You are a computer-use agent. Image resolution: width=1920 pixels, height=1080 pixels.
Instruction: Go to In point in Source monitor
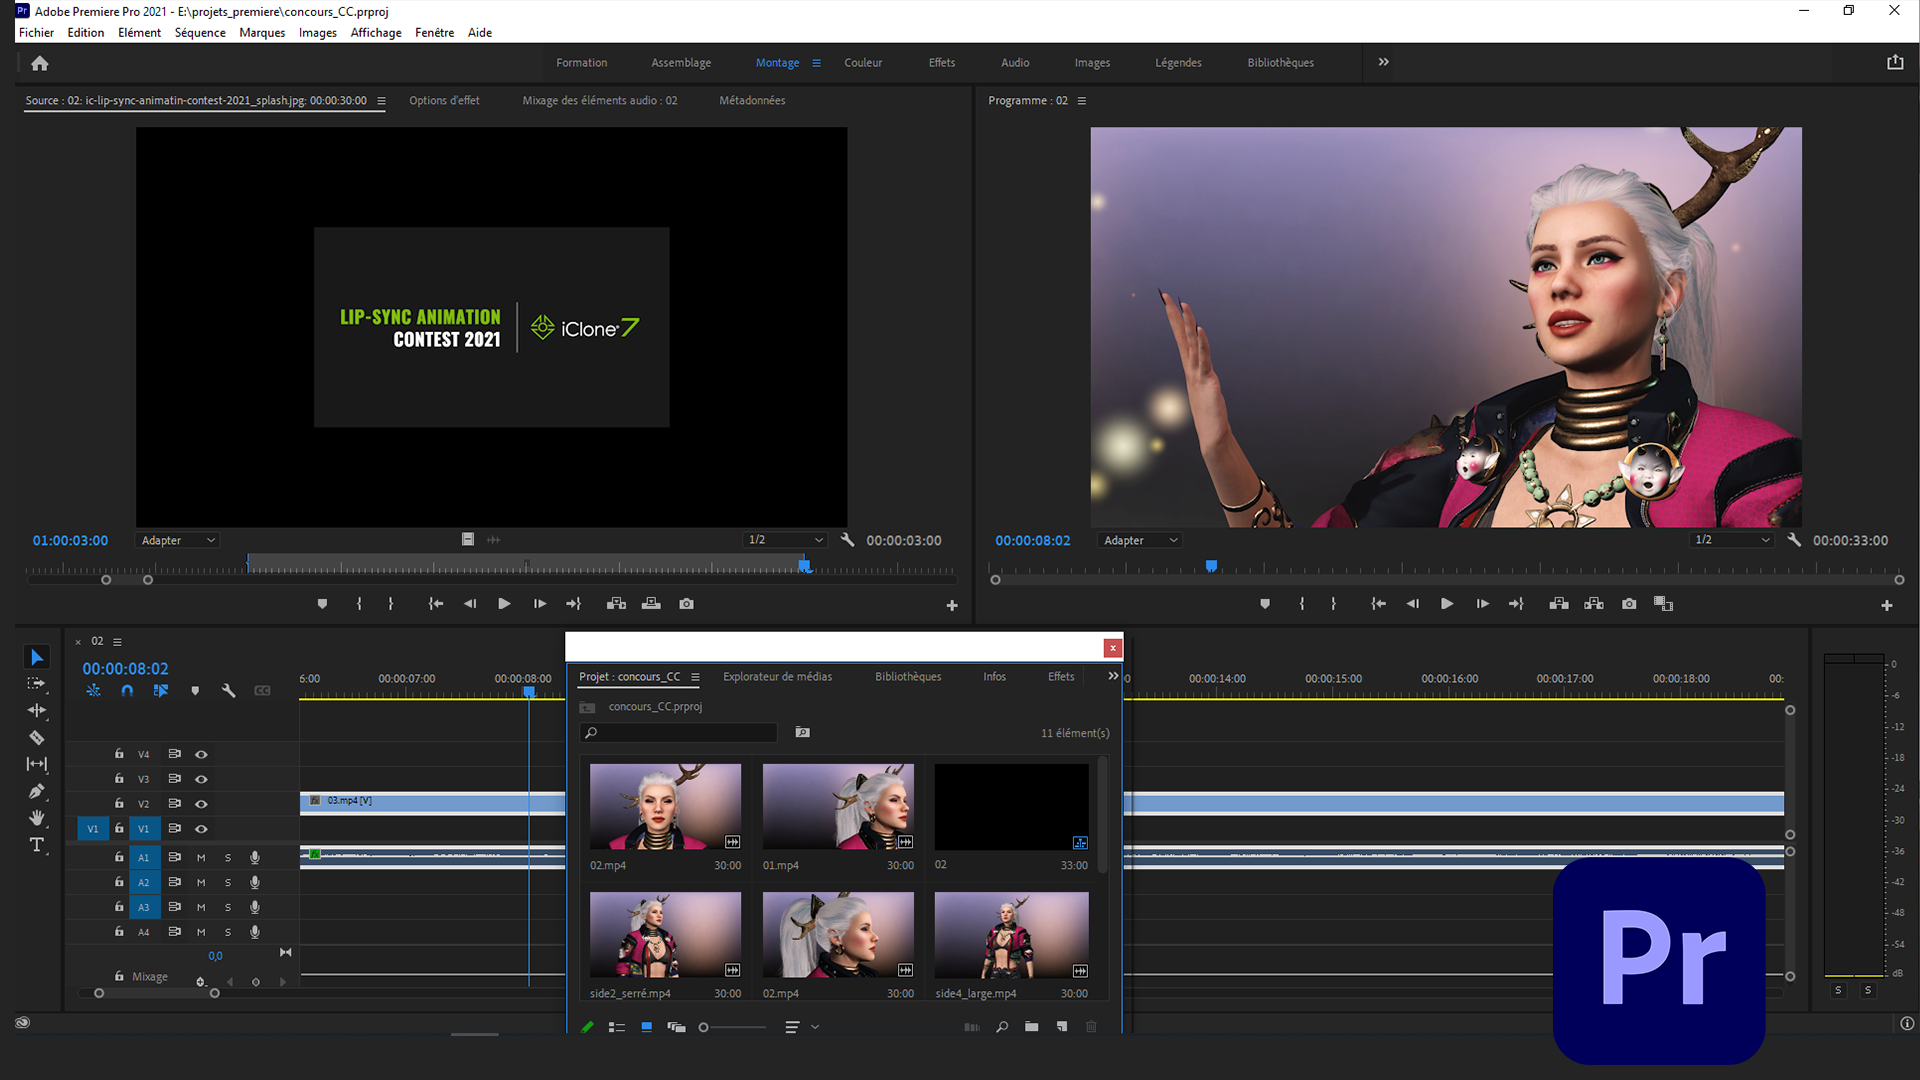click(435, 604)
